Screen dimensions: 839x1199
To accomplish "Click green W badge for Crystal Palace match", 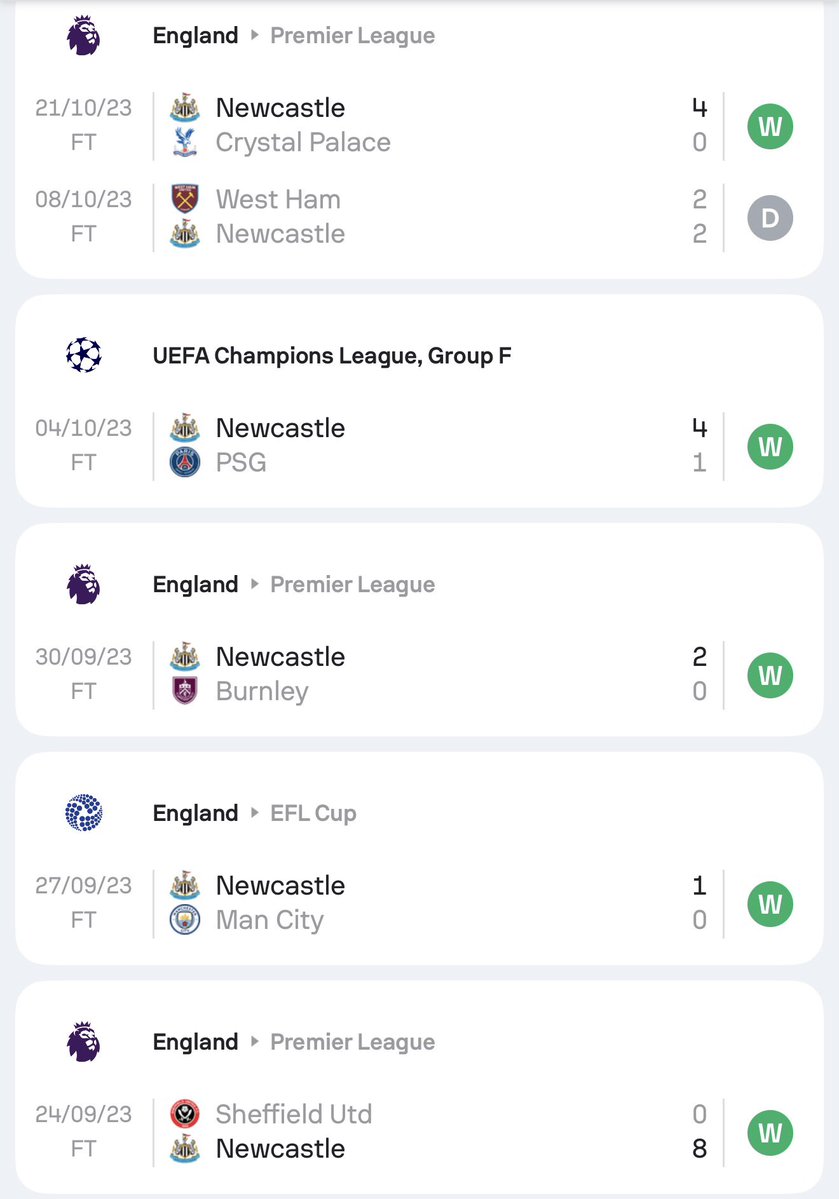I will pos(770,126).
